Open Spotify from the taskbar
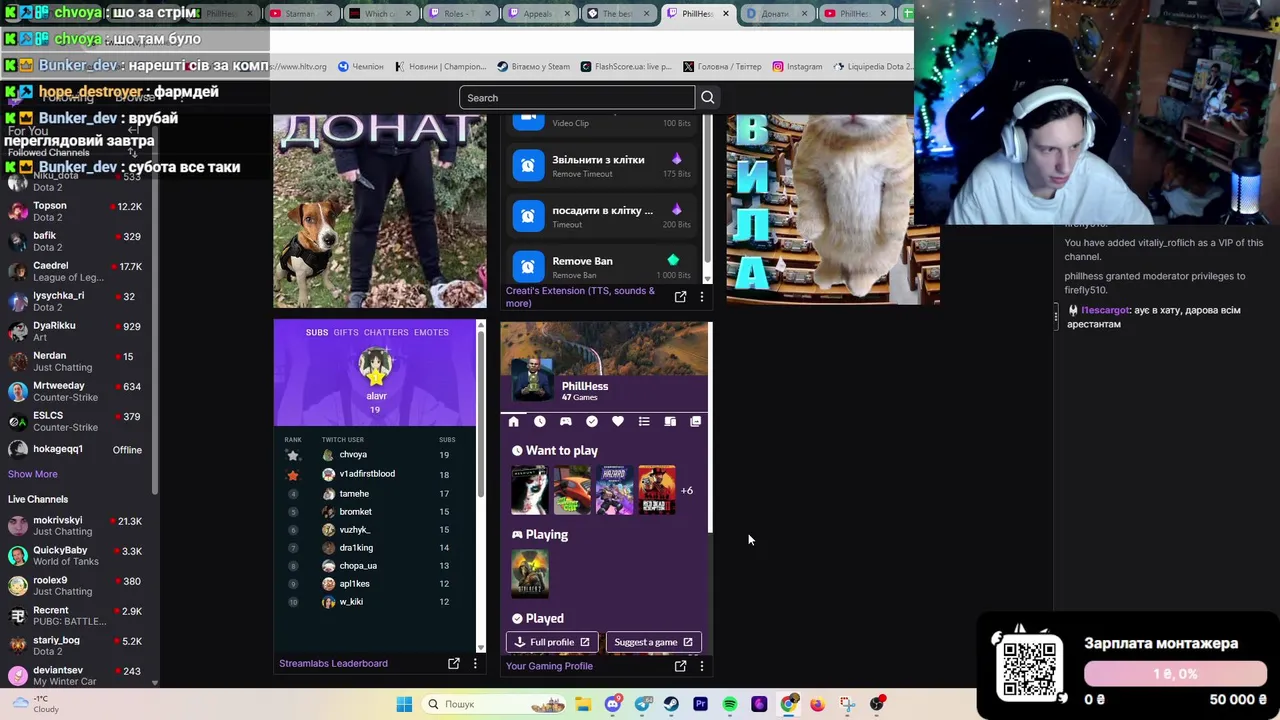Screen dimensions: 1280x720 click(x=730, y=704)
